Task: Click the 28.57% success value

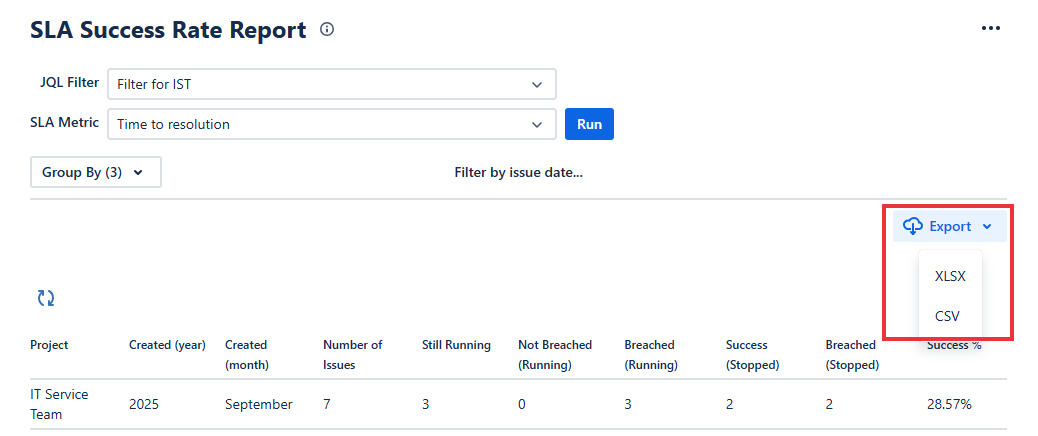Action: tap(949, 404)
